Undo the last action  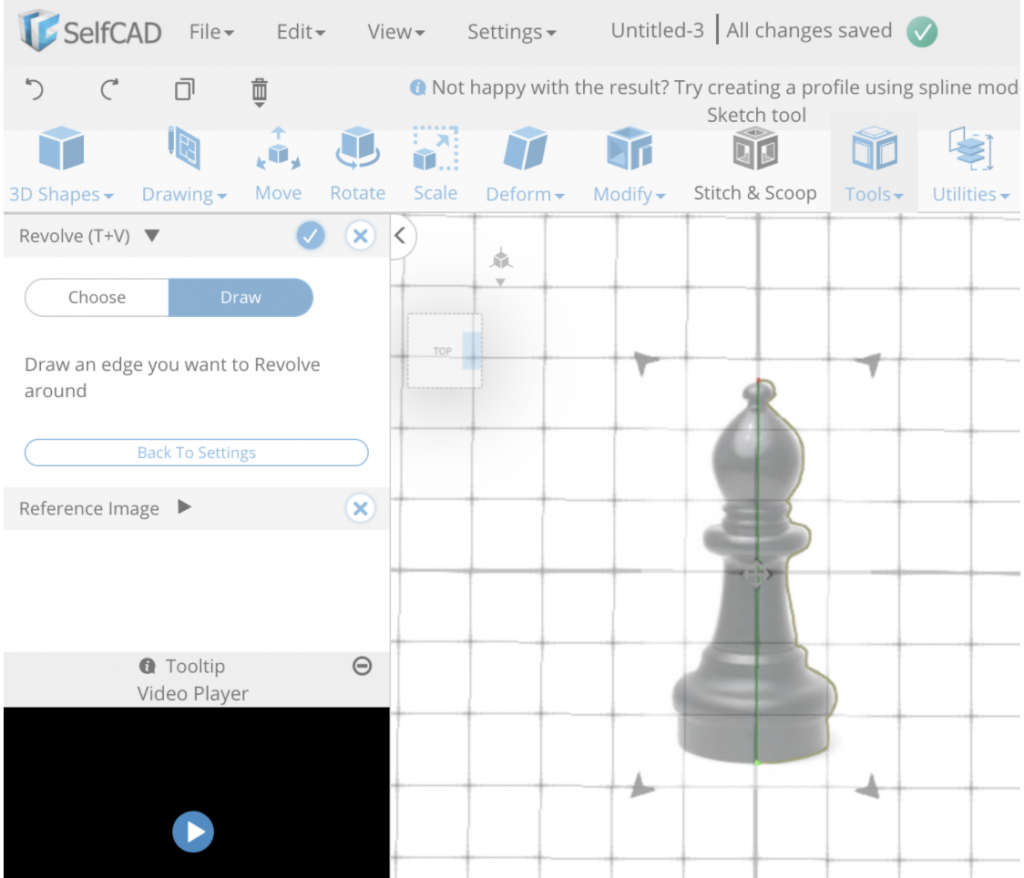(34, 89)
